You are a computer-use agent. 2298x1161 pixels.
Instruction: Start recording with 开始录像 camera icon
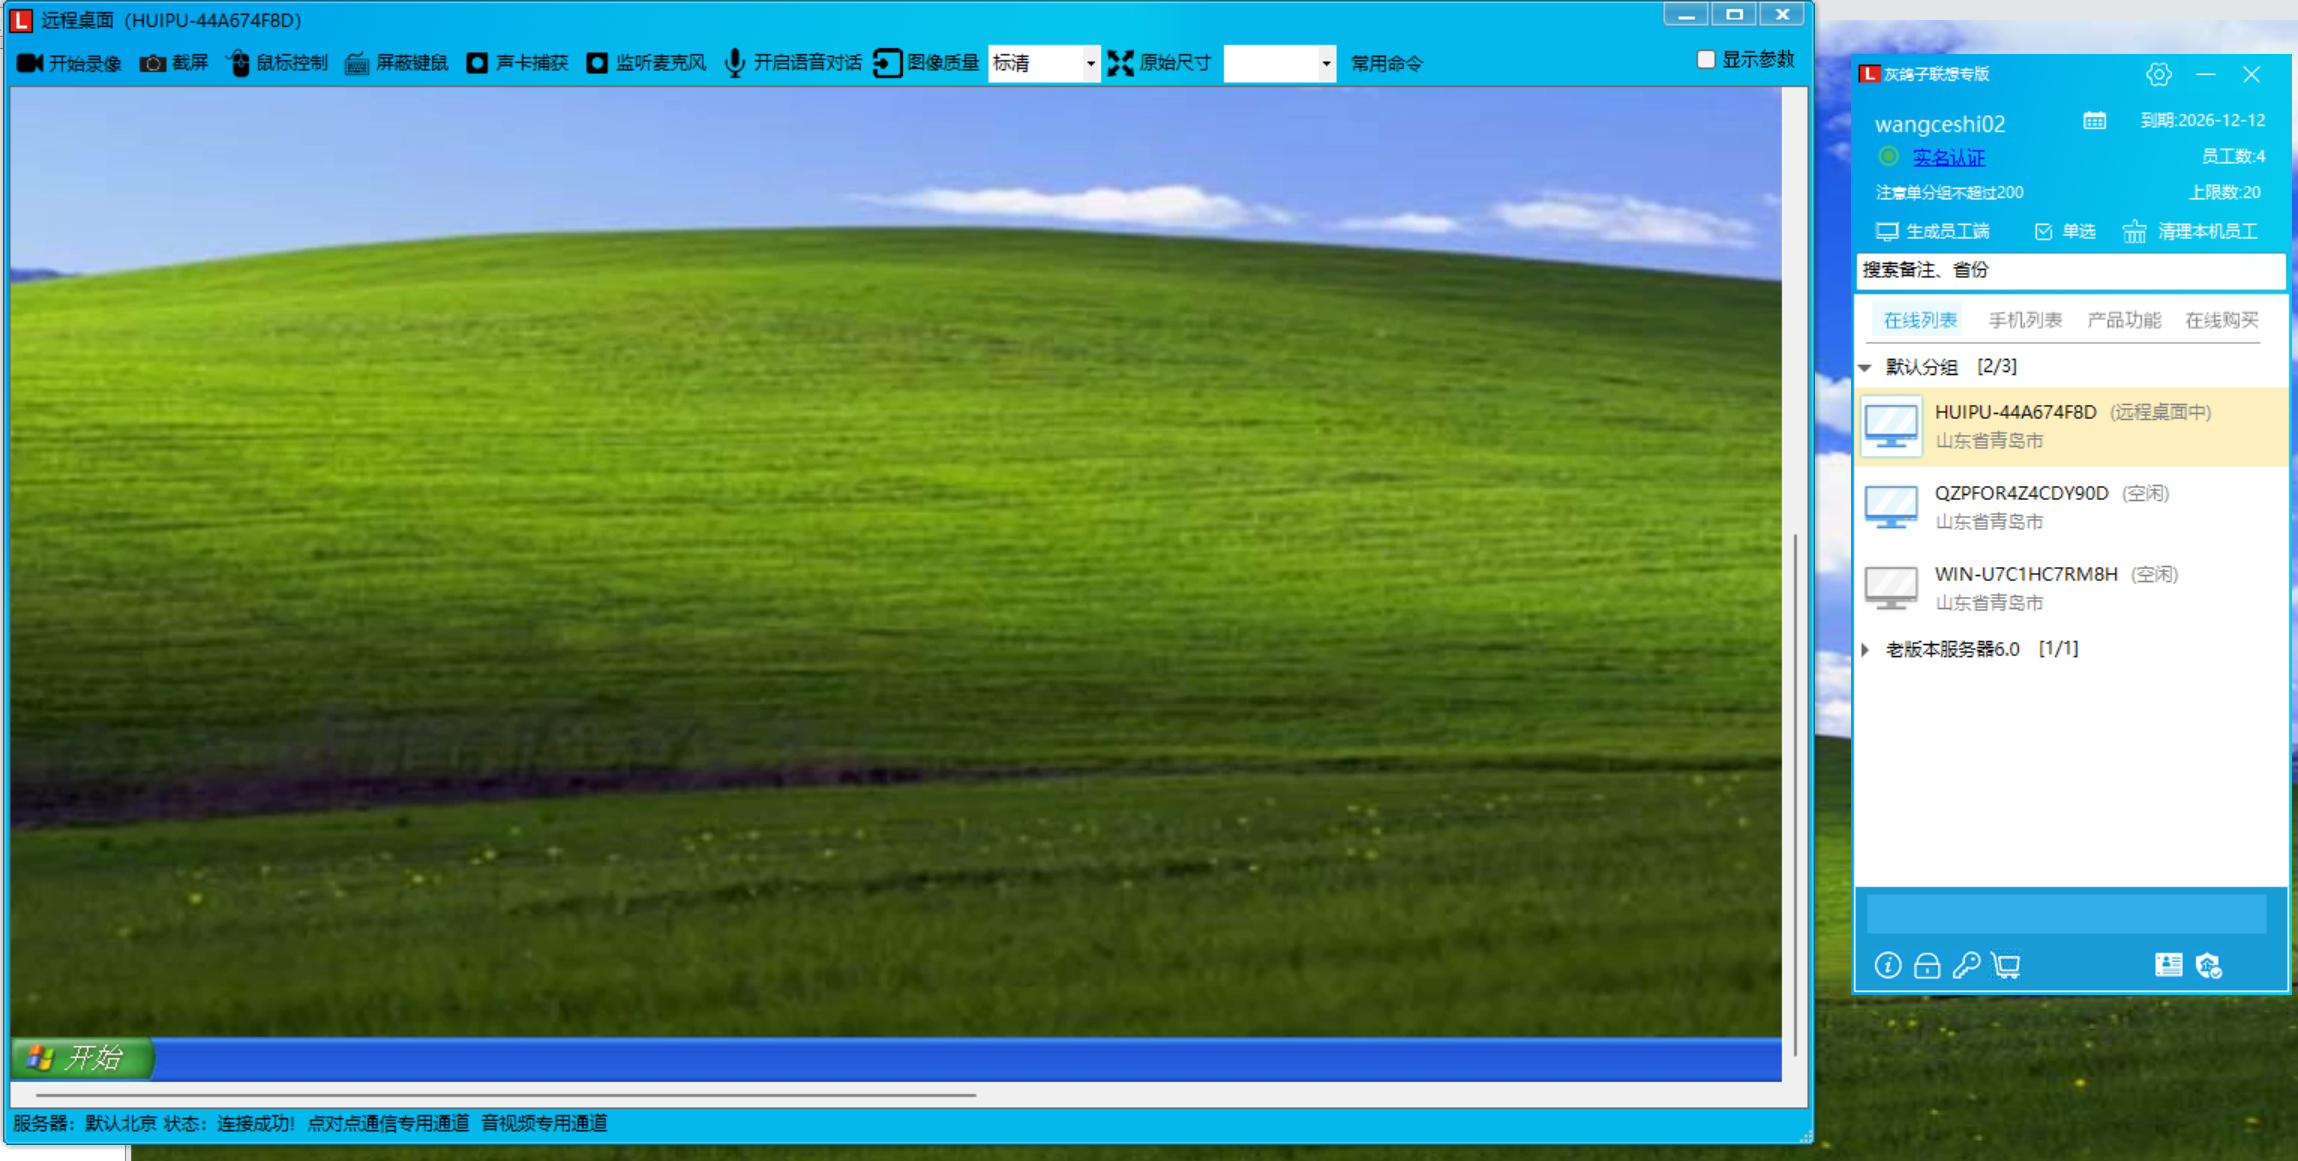point(30,63)
